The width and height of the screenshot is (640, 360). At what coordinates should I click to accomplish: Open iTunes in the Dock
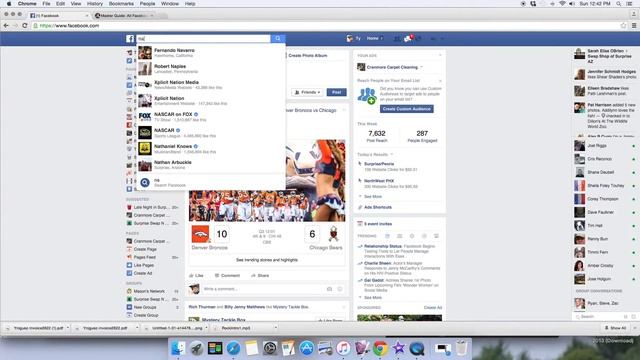(343, 348)
